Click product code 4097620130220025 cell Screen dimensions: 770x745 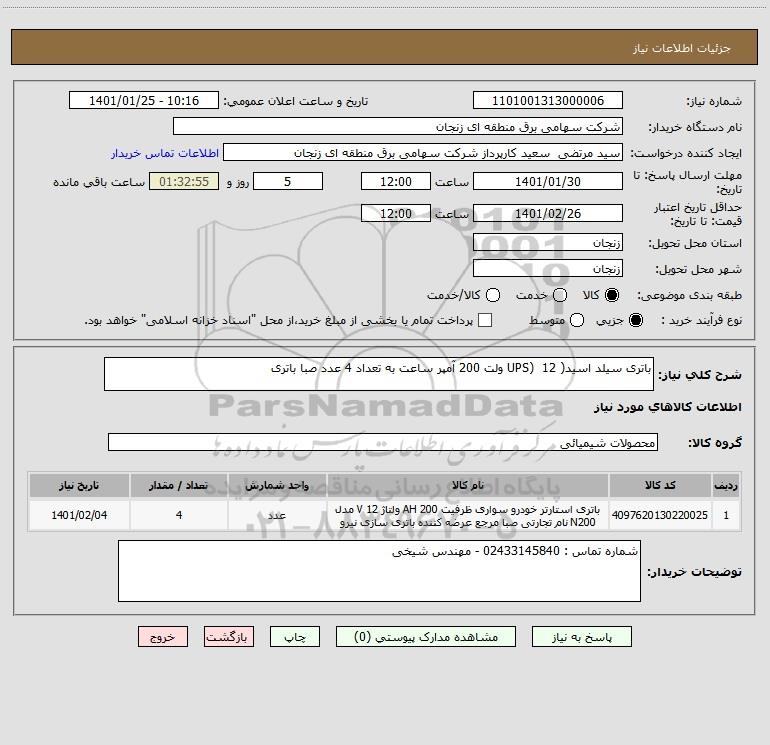pyautogui.click(x=660, y=515)
